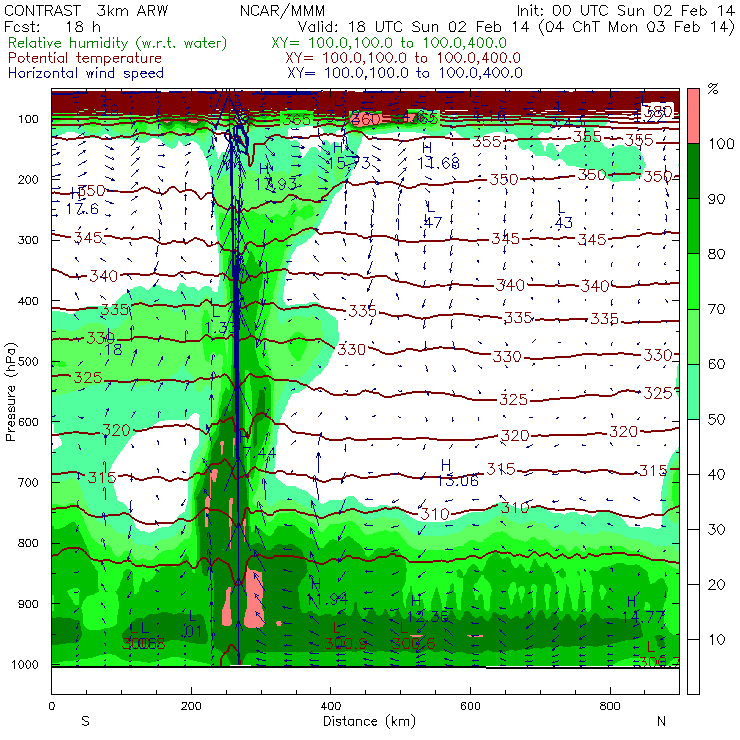Click the 60–70% light green colorbar segment

(693, 336)
